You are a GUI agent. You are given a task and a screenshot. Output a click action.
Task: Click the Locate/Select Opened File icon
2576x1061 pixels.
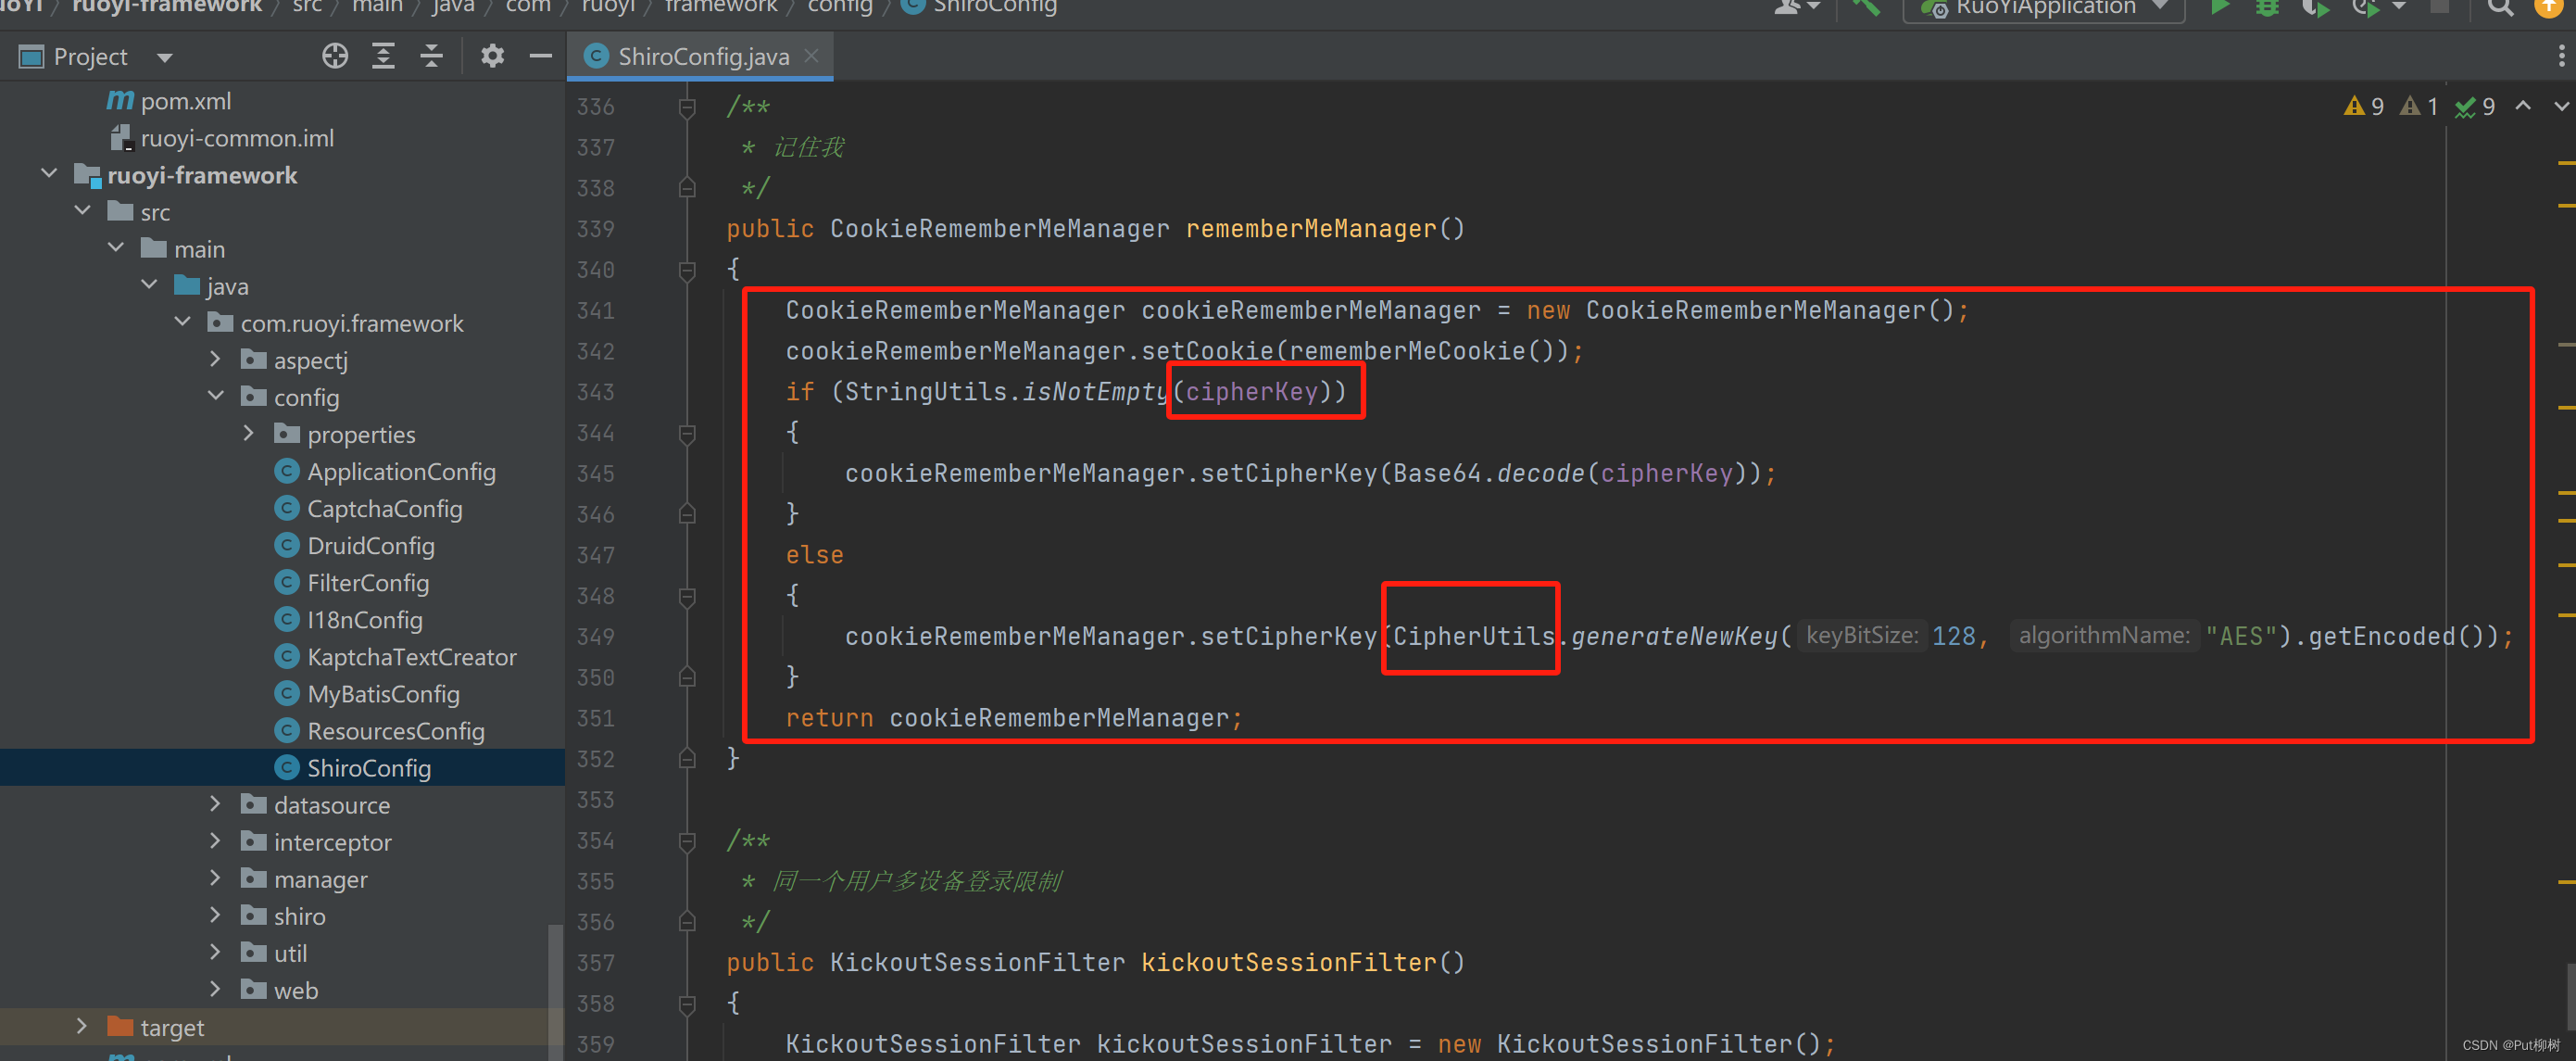(x=335, y=56)
